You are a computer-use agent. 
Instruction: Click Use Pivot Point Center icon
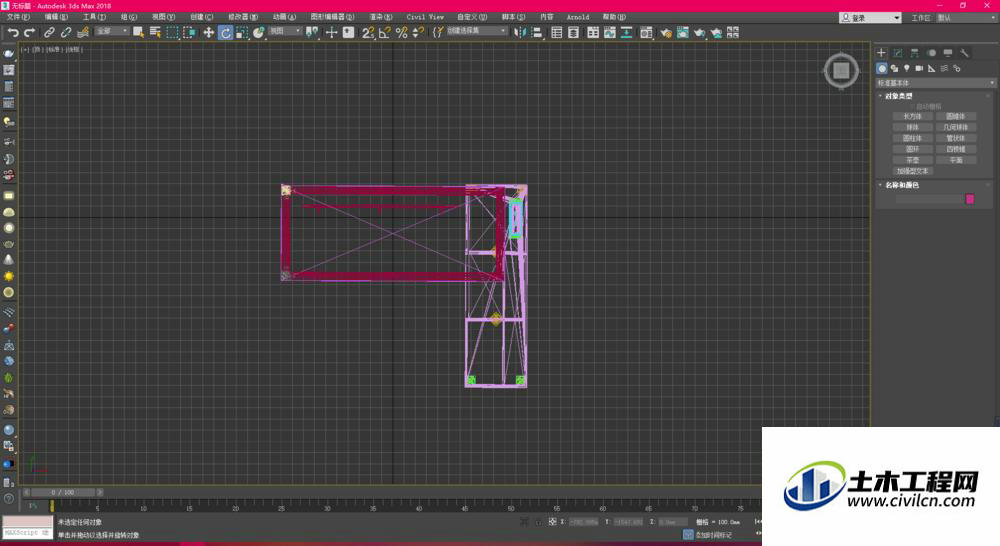coord(312,32)
